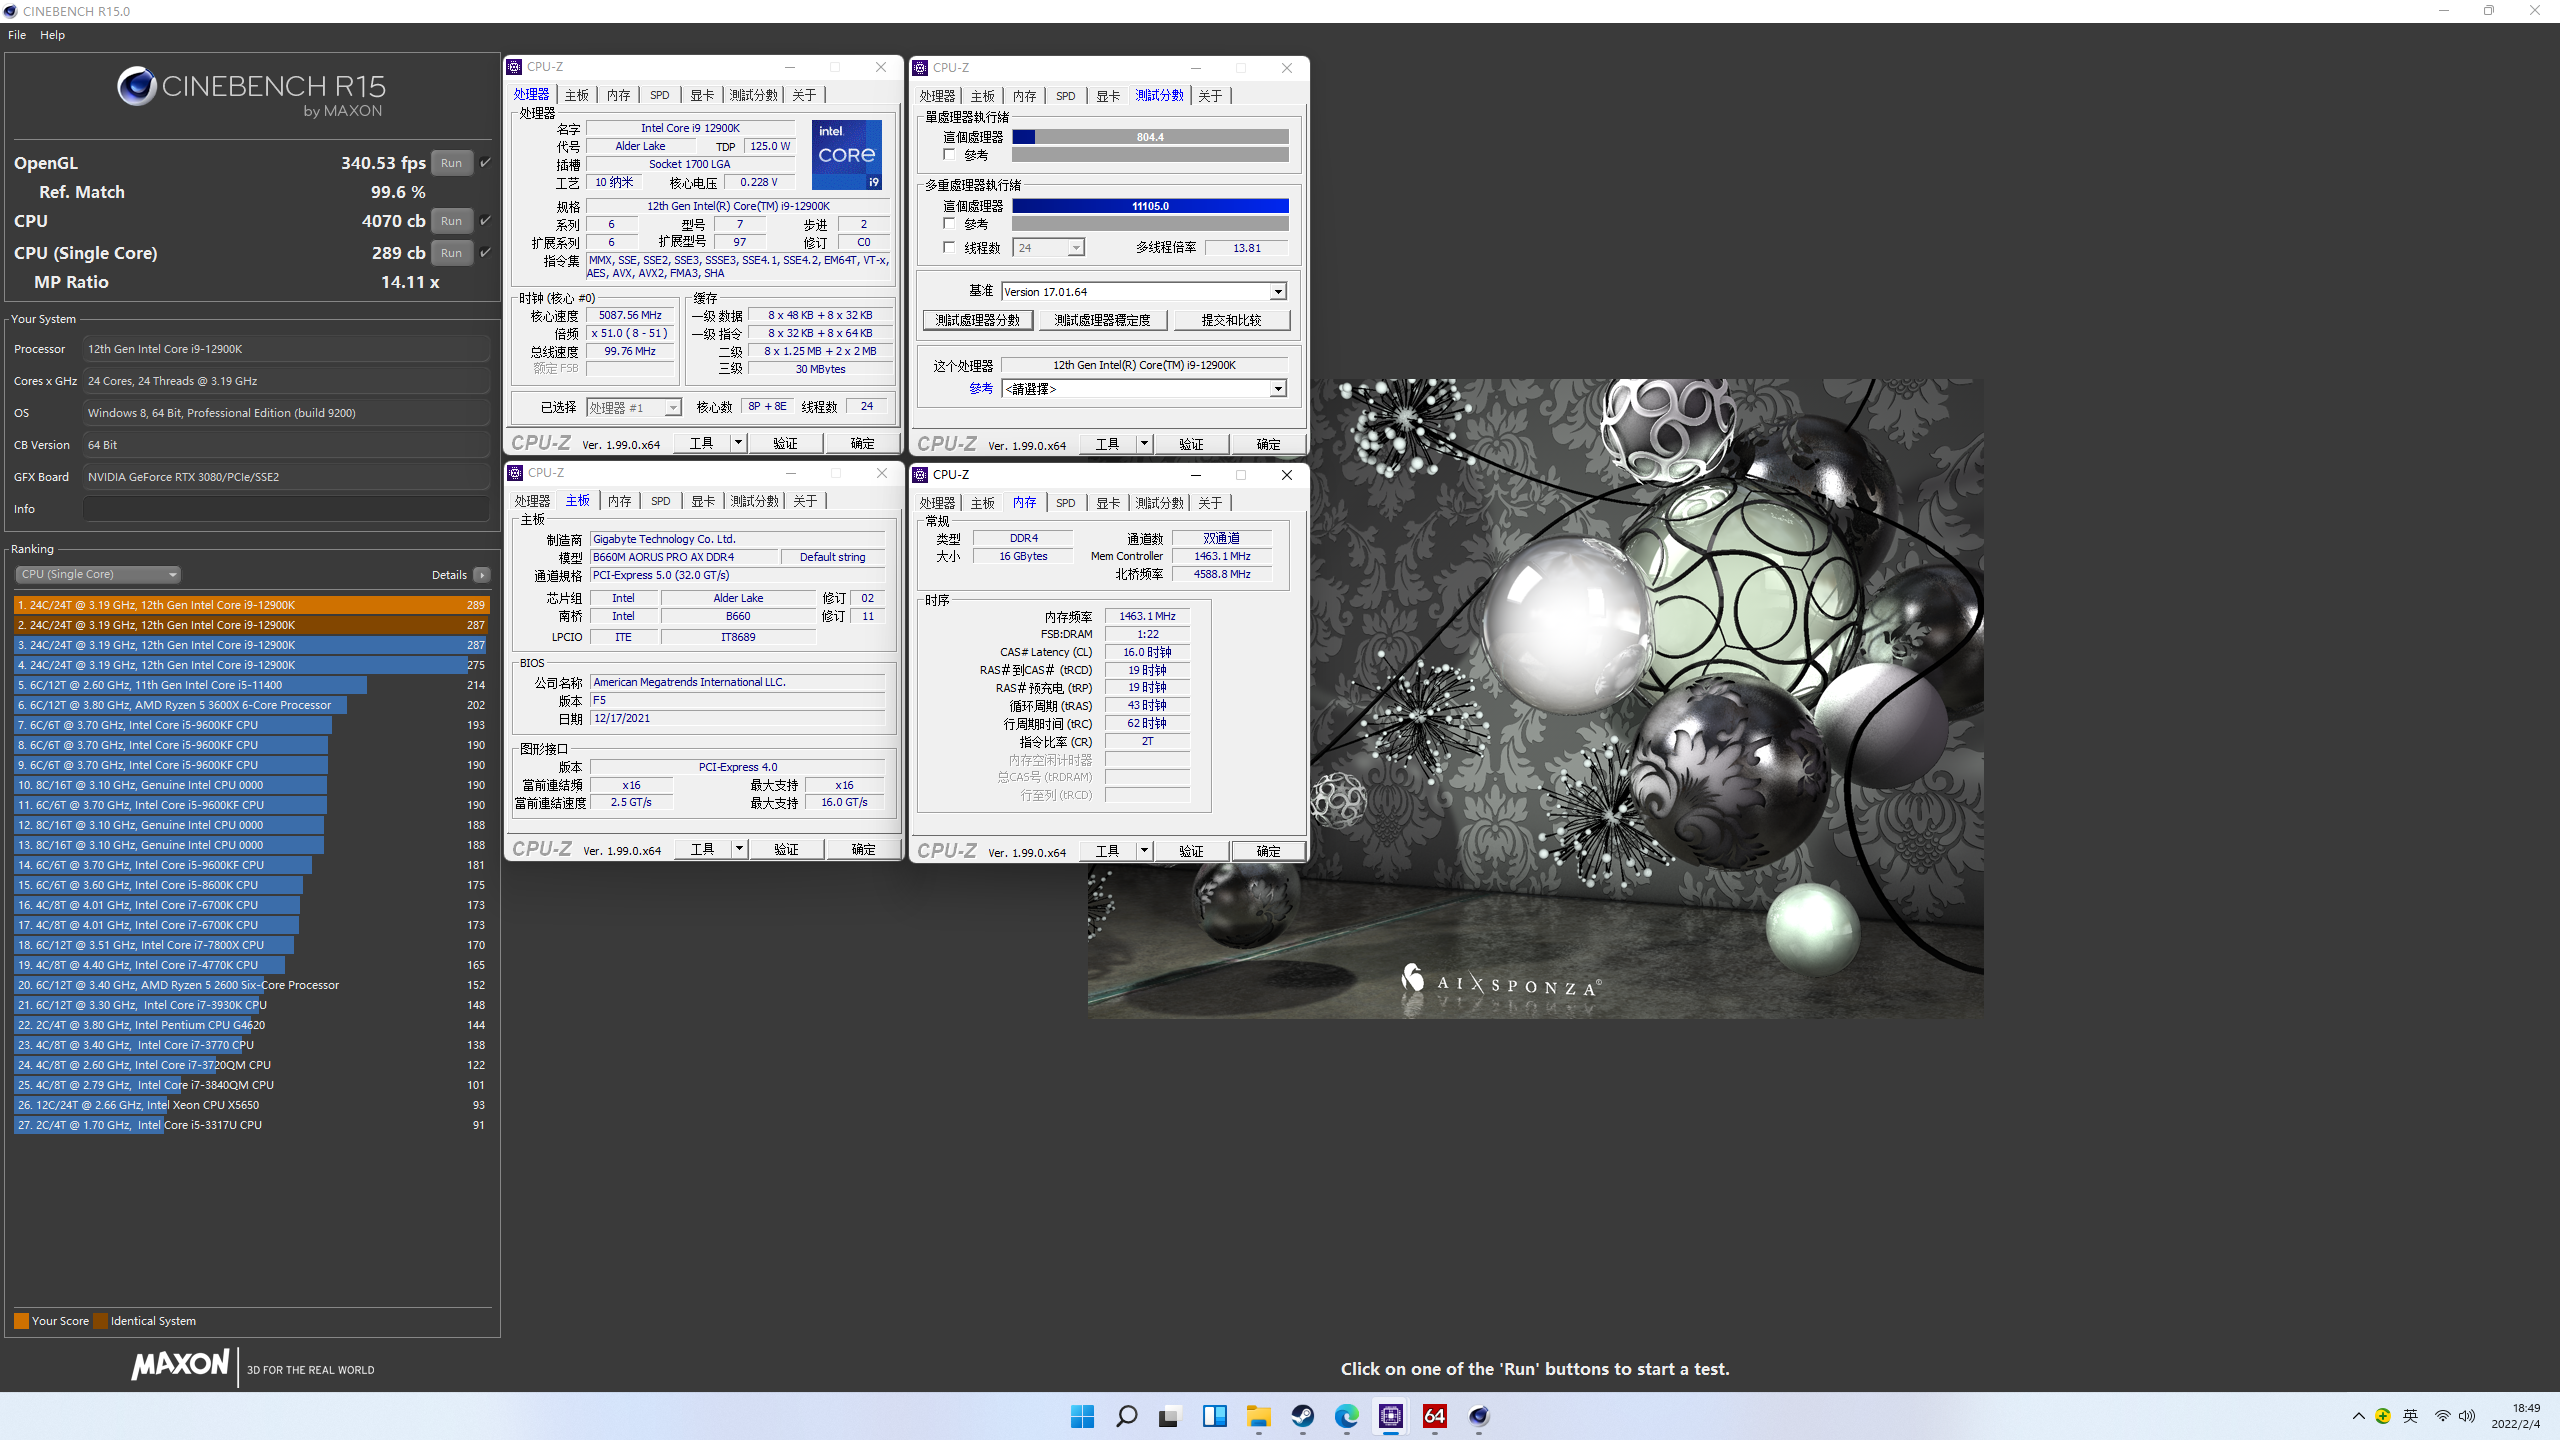Image resolution: width=2560 pixels, height=1440 pixels.
Task: Click the bench CPU score button (測試處理器分數)
Action: [x=977, y=320]
